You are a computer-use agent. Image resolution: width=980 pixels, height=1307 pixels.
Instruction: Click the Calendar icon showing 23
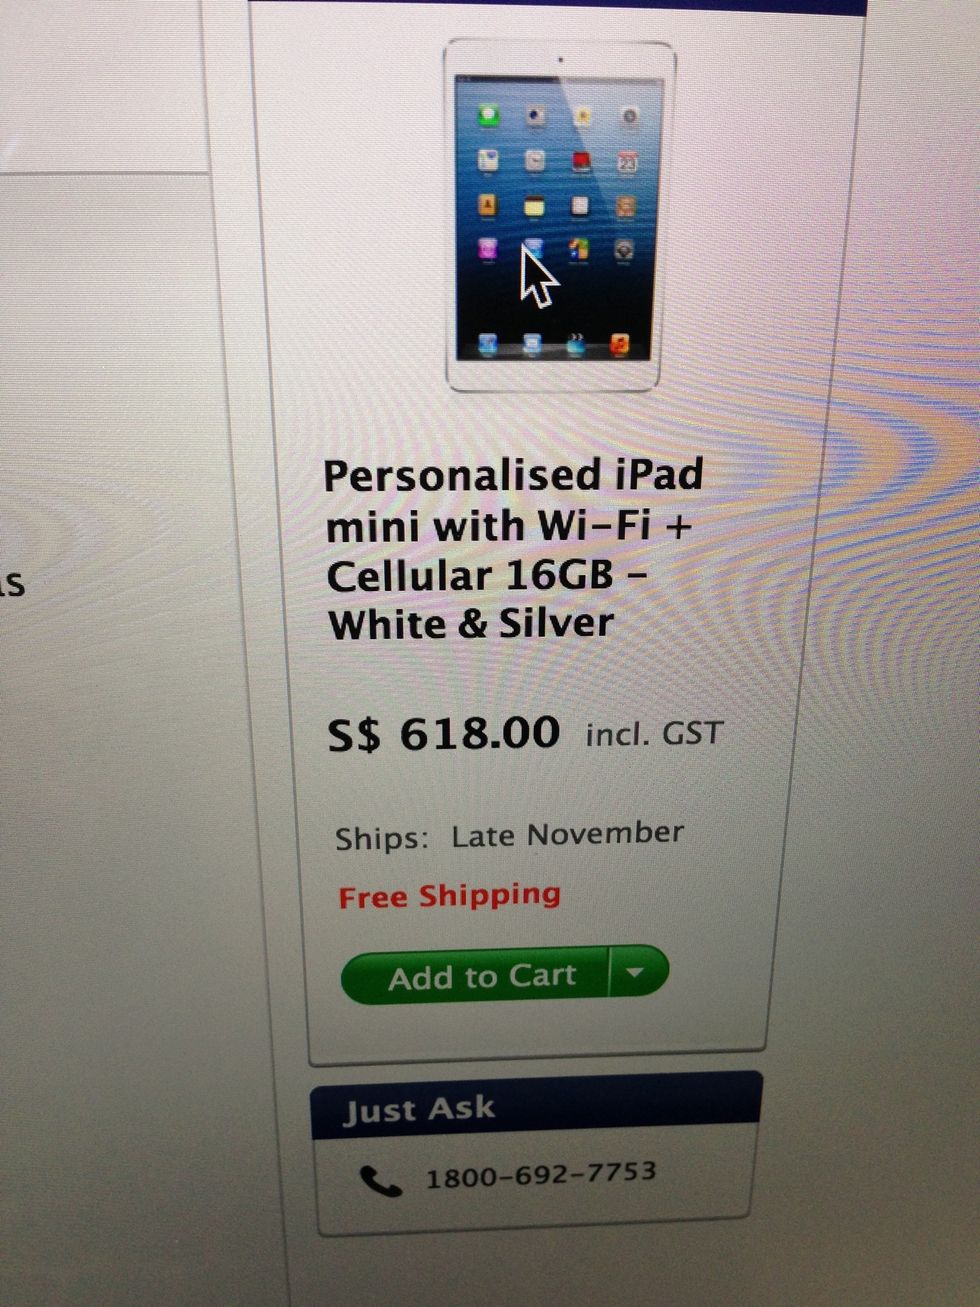[x=627, y=162]
